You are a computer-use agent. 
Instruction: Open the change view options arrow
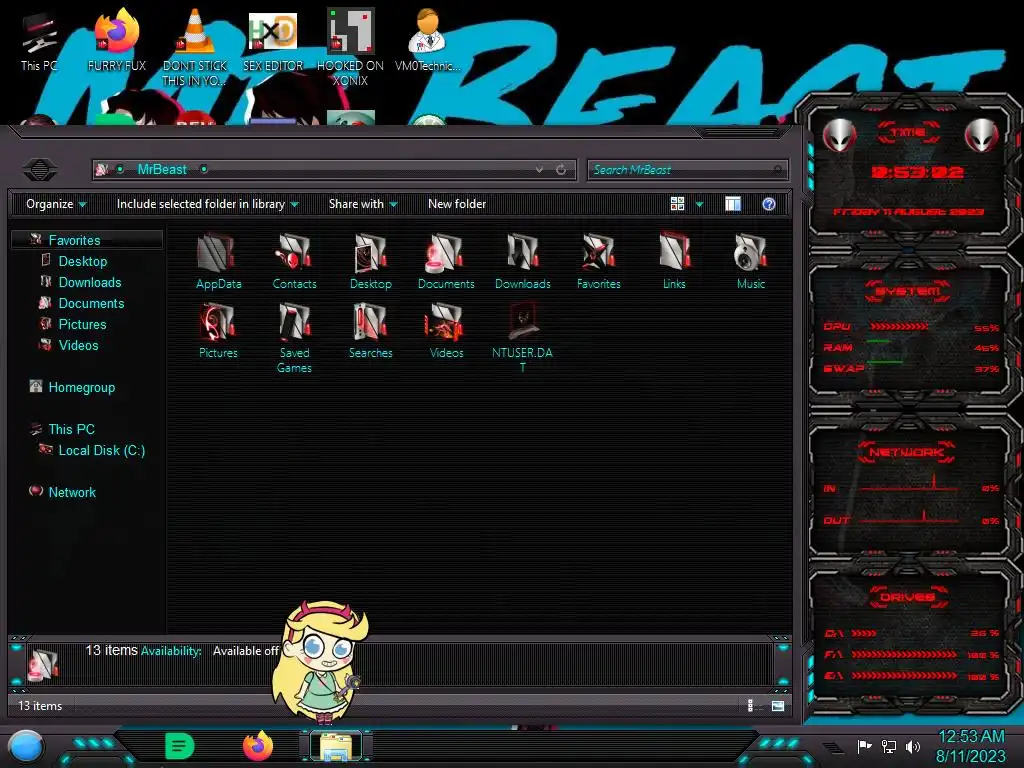coord(699,204)
